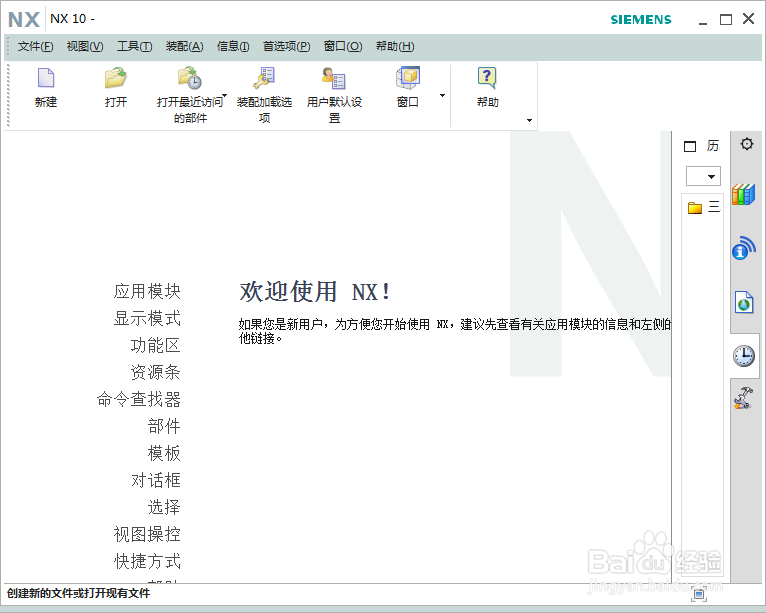The width and height of the screenshot is (766, 613).
Task: Minimize the NX 10 window
Action: 703,21
